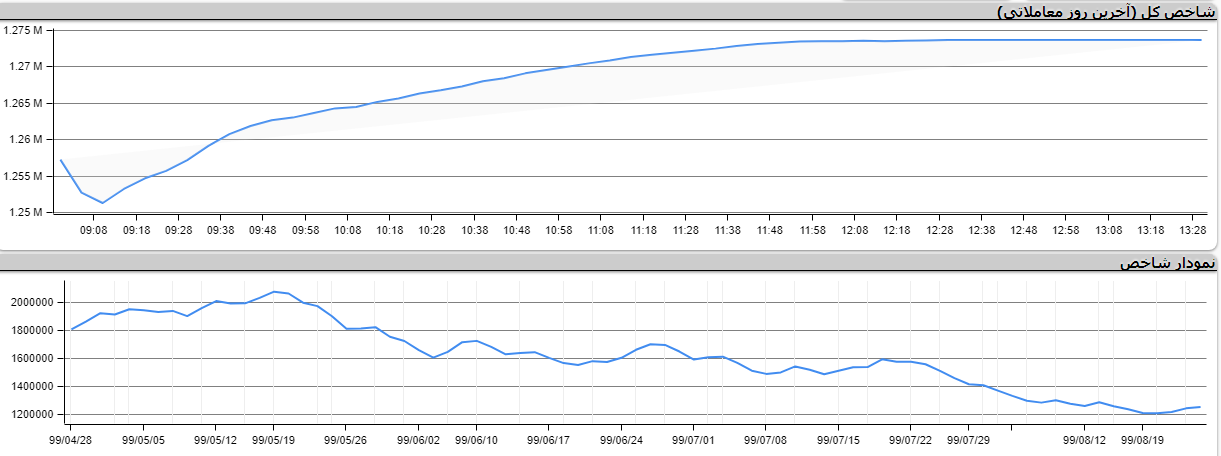Click the 12:08 time axis label
The image size is (1221, 456).
855,230
